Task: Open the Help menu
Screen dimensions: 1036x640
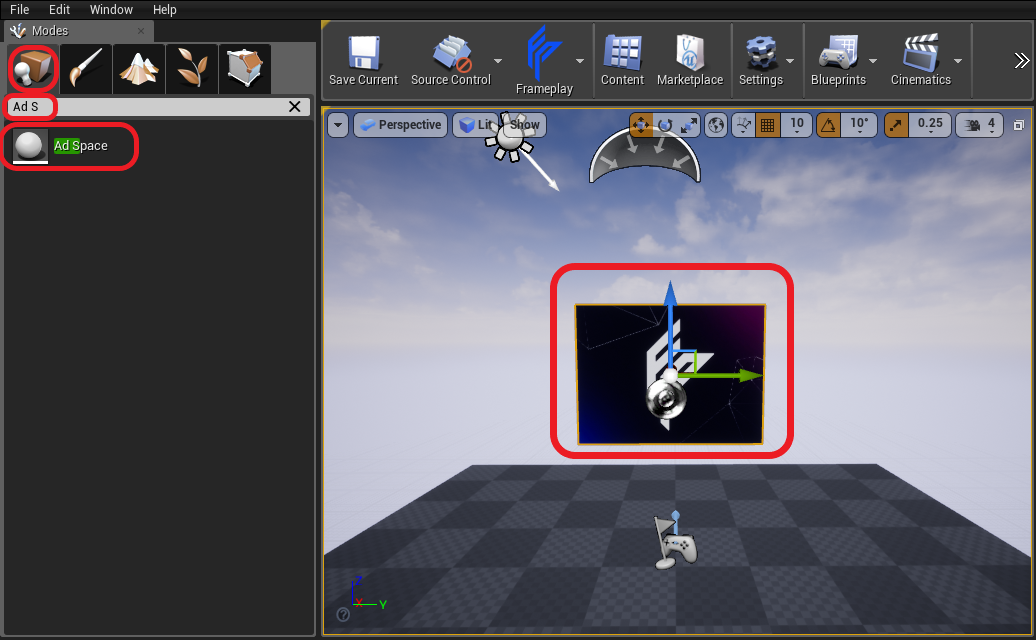Action: pos(165,10)
